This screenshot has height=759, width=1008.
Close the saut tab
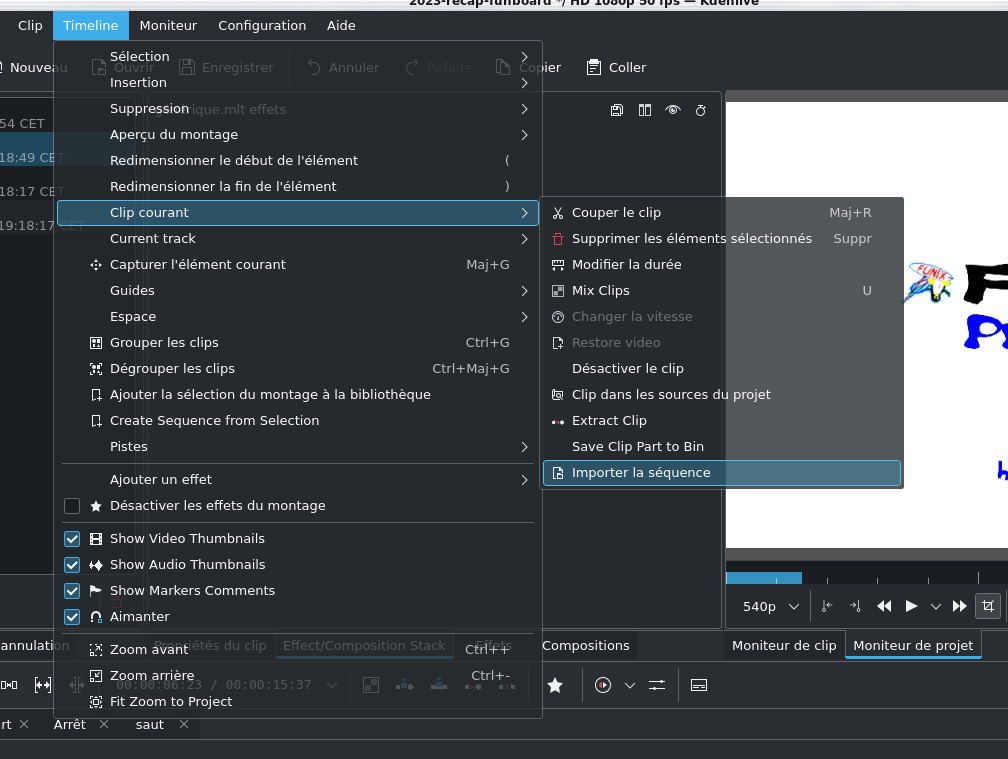pyautogui.click(x=184, y=724)
